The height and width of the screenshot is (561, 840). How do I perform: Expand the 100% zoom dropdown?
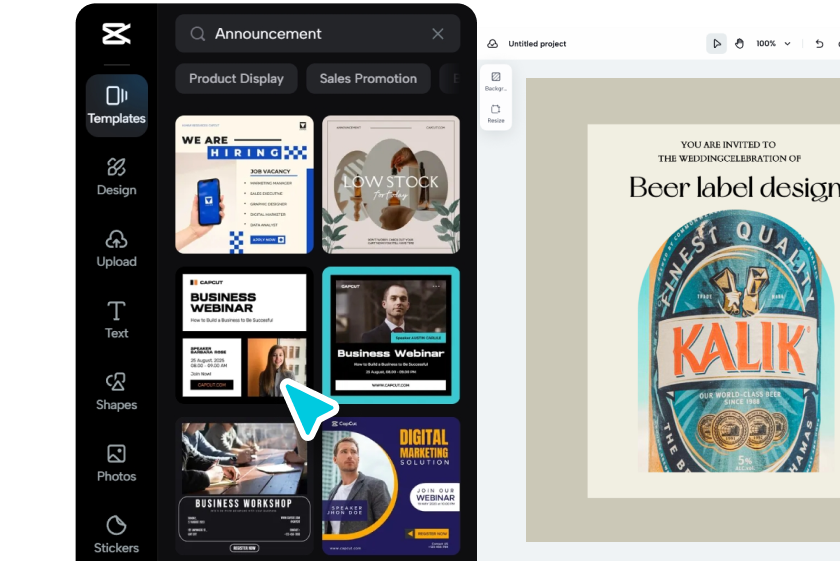(x=774, y=44)
